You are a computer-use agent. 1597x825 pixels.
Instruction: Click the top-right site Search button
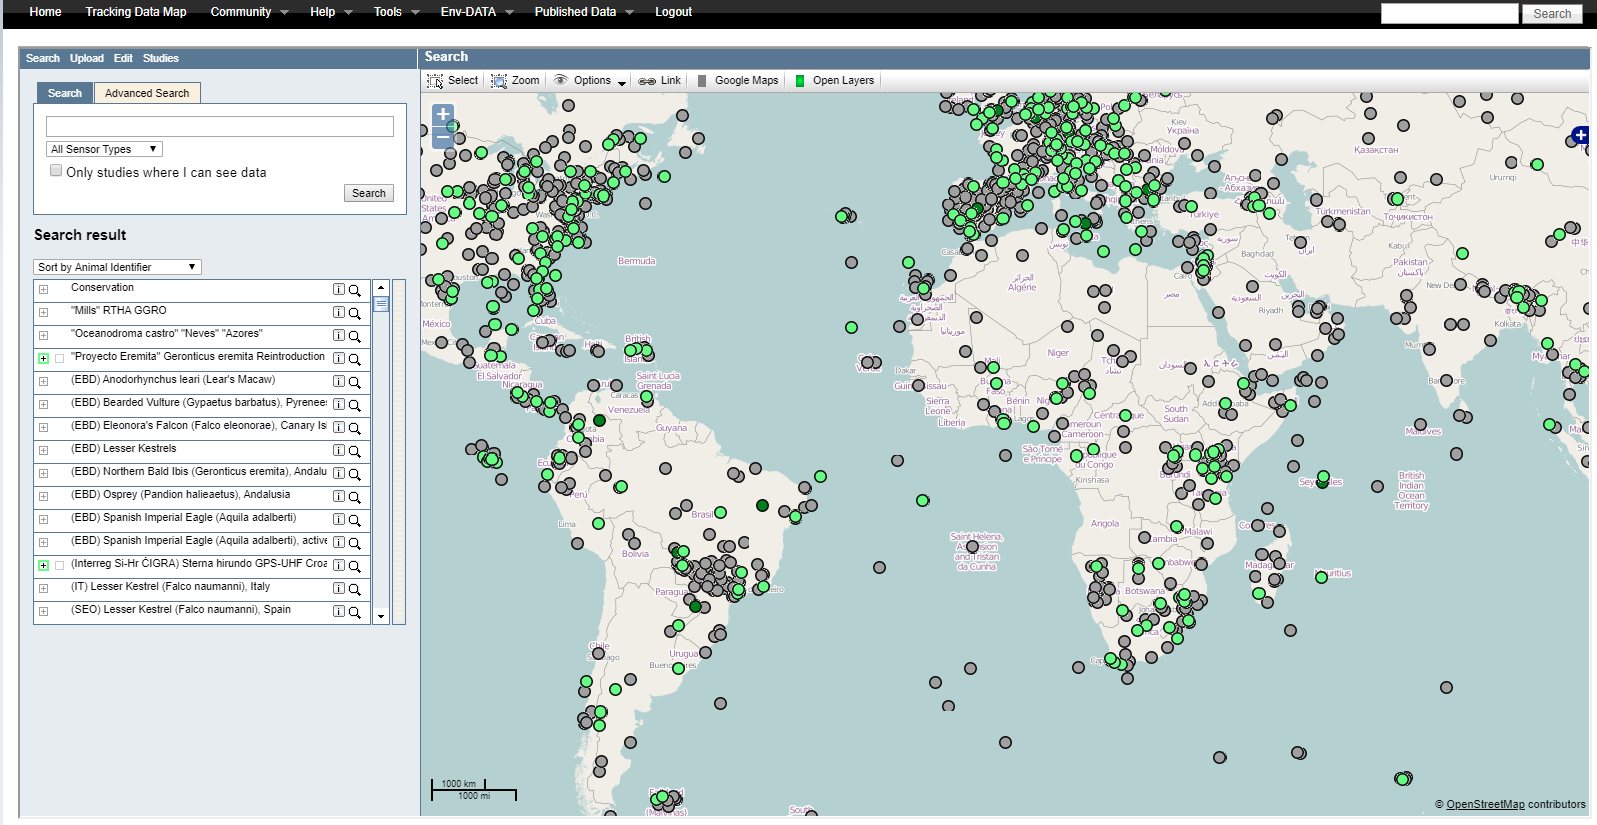click(1552, 13)
